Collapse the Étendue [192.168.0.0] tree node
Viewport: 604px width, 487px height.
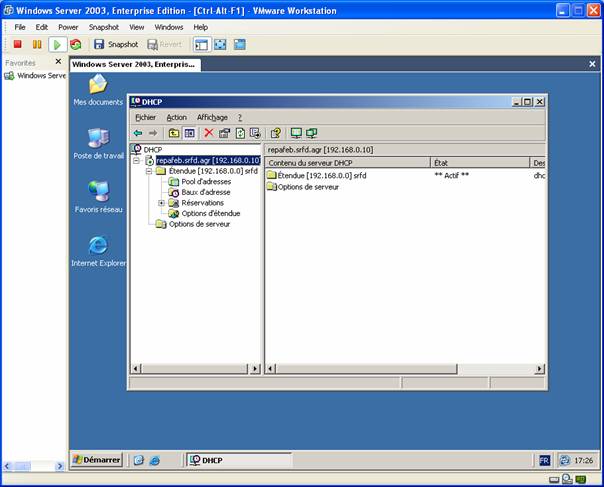coord(149,171)
